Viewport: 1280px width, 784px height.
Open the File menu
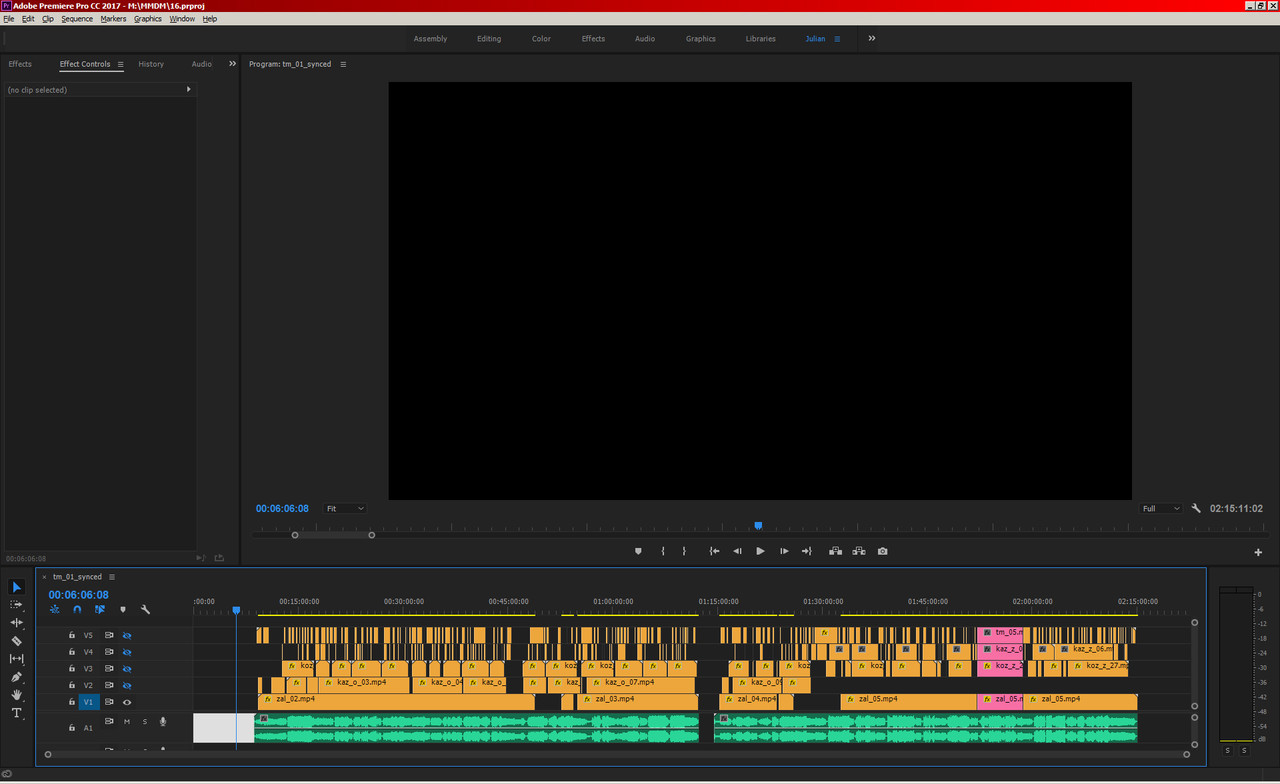[x=9, y=19]
